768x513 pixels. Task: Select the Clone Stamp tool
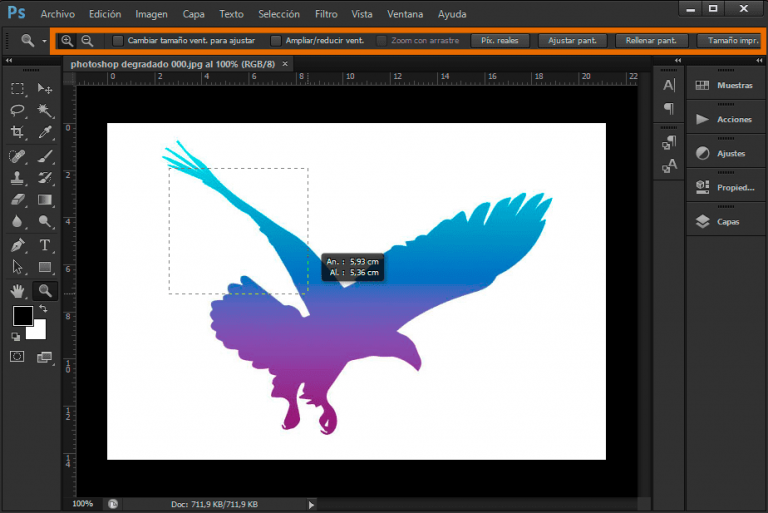17,178
